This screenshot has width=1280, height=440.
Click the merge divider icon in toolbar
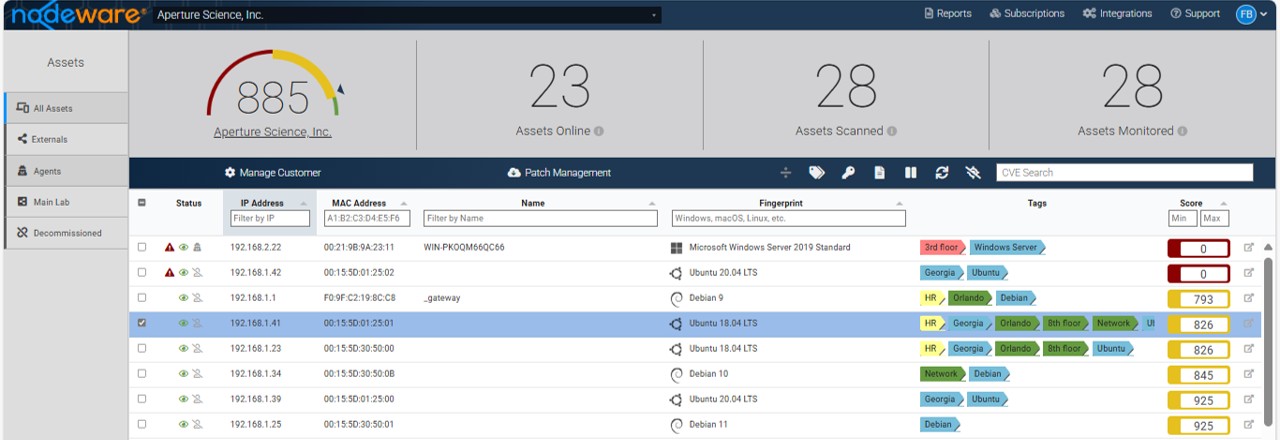(x=785, y=172)
